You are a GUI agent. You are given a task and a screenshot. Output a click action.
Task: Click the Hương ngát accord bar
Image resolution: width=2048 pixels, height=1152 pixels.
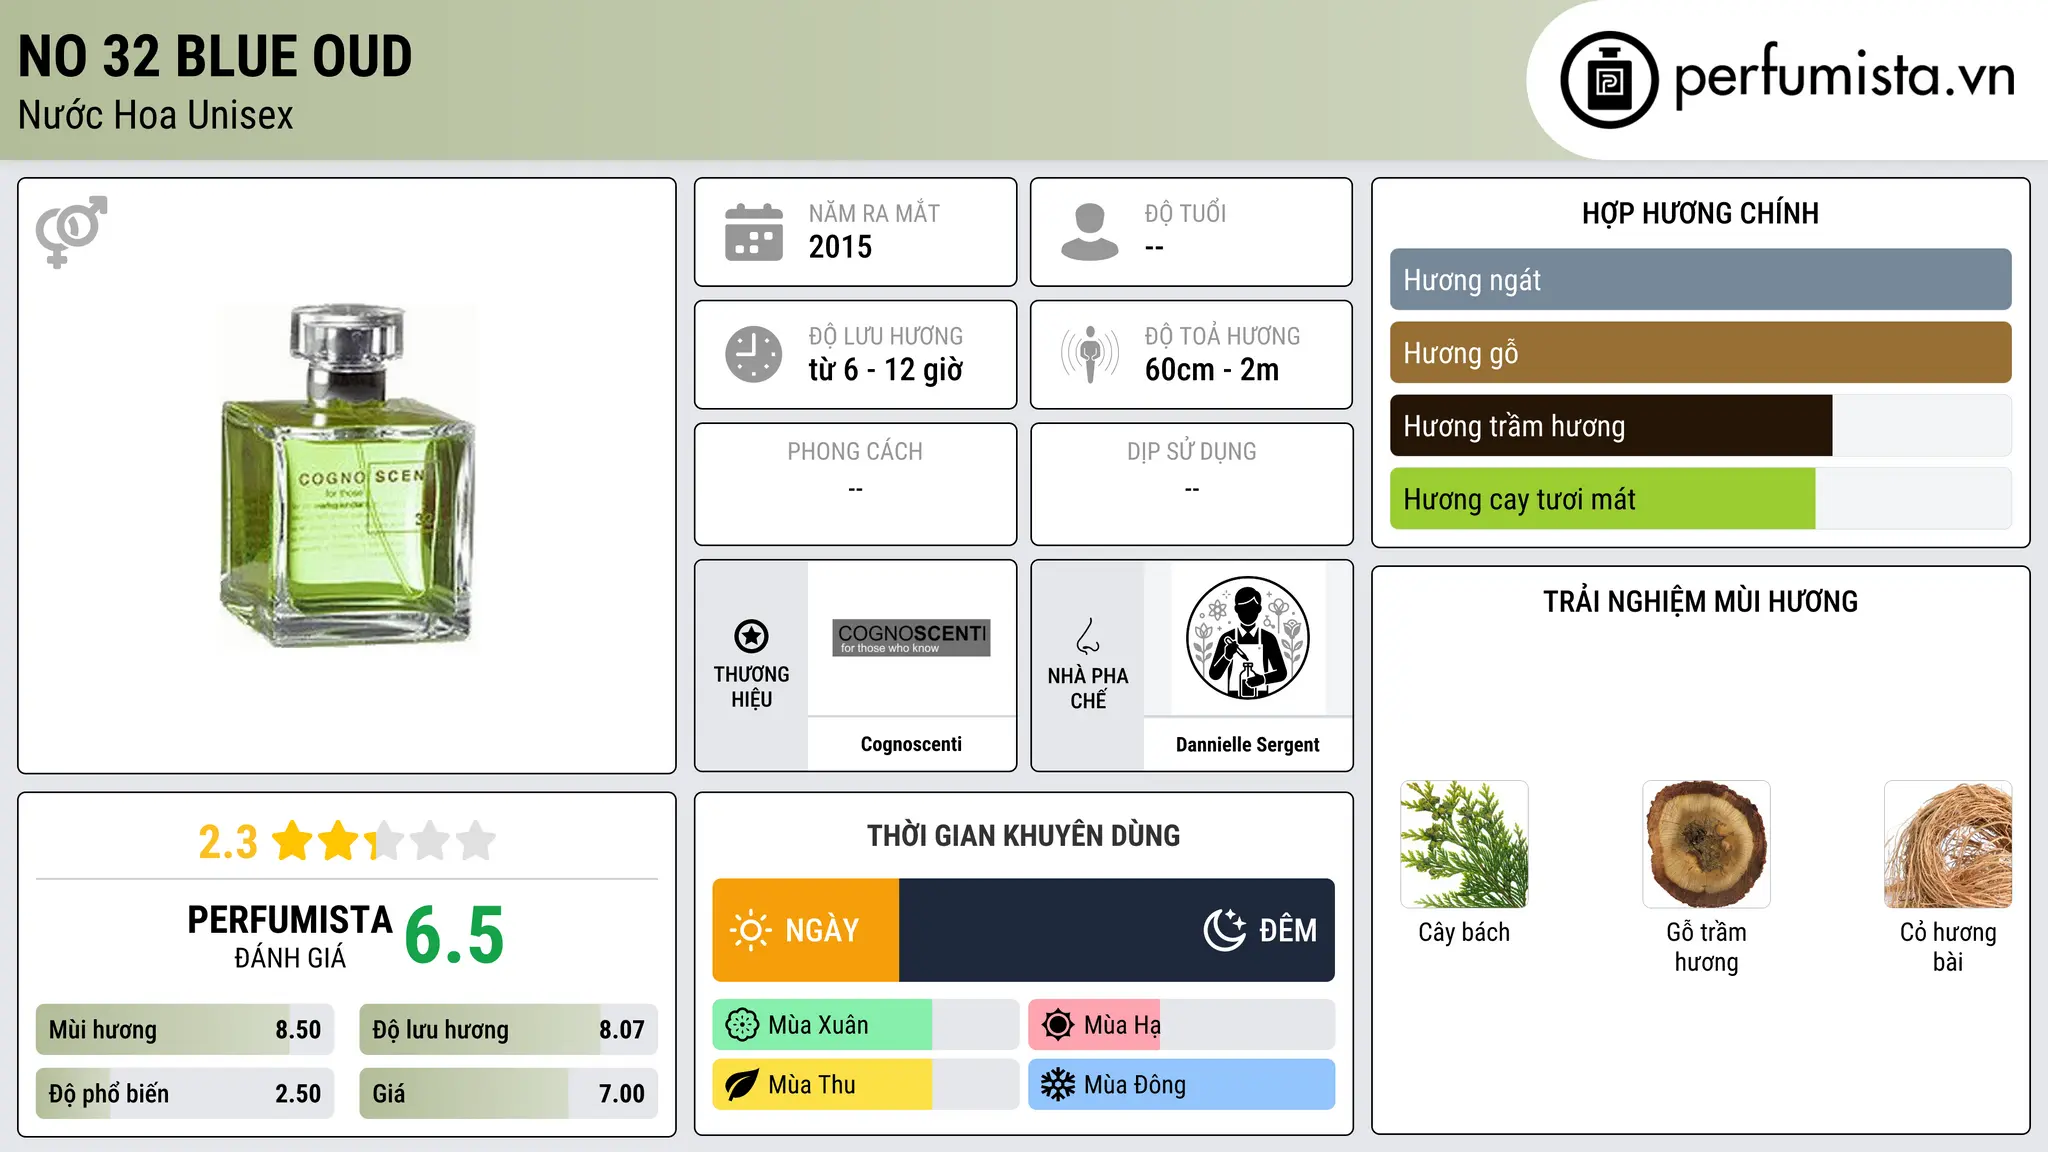[x=1700, y=280]
